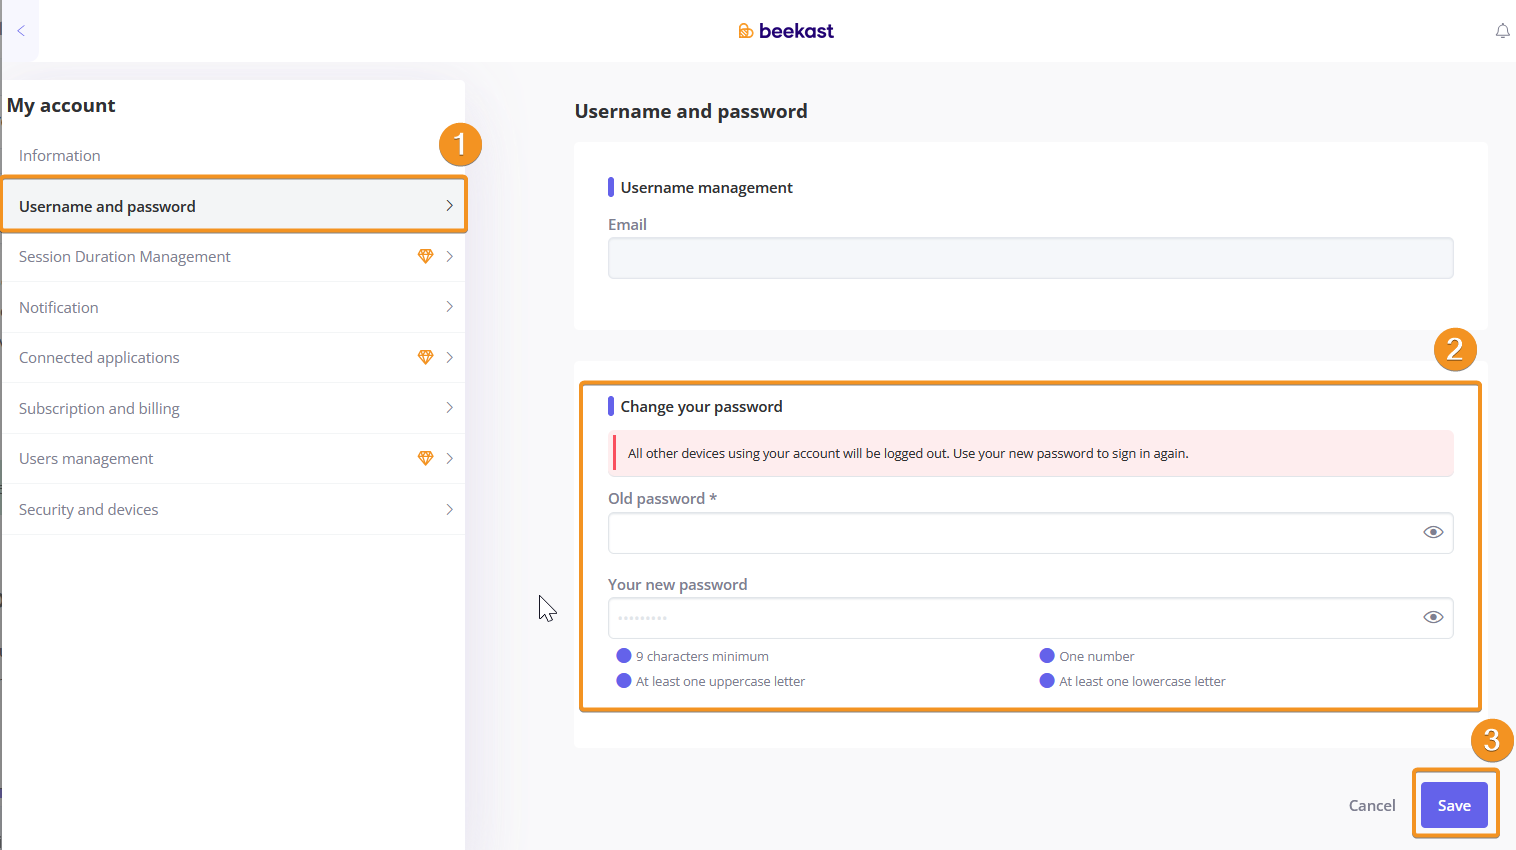Expand Security and devices chevron
This screenshot has height=850, width=1516.
pos(449,509)
